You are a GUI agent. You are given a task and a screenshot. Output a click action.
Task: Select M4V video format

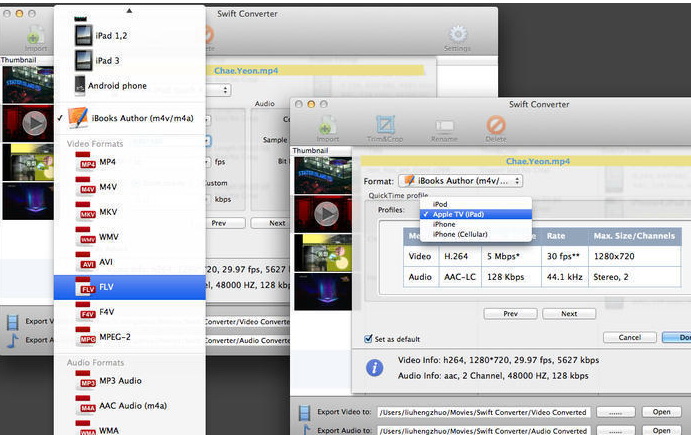tap(130, 187)
